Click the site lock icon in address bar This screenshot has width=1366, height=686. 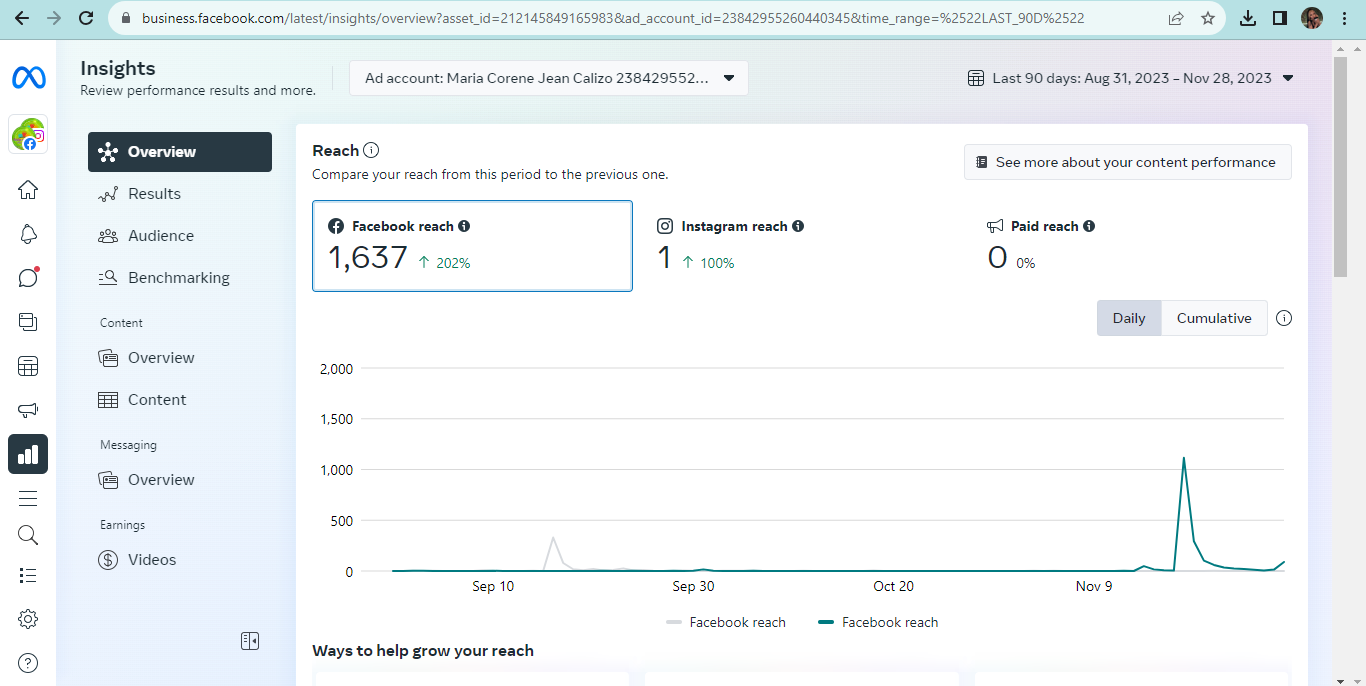coord(125,18)
